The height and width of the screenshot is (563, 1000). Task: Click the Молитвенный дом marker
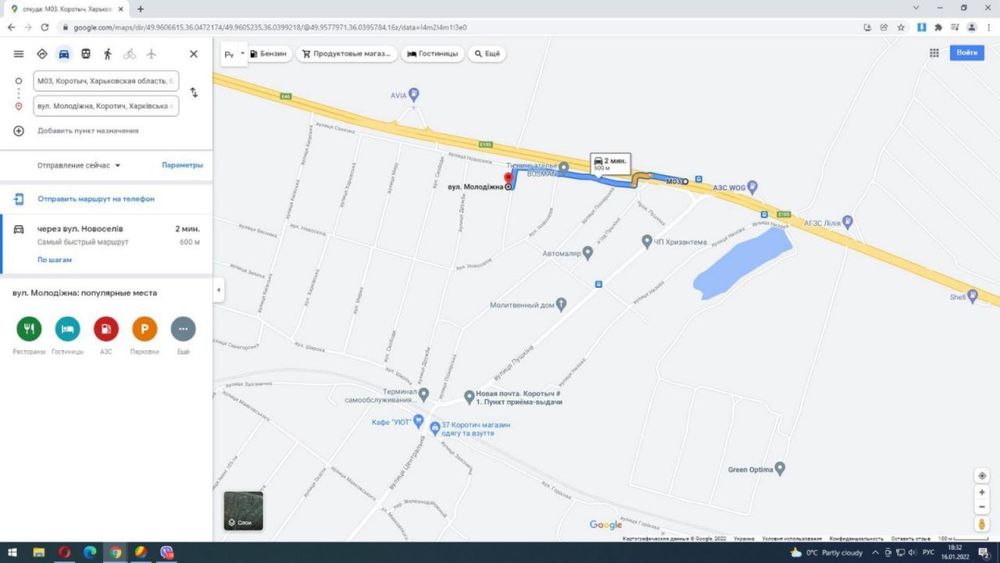[x=561, y=305]
